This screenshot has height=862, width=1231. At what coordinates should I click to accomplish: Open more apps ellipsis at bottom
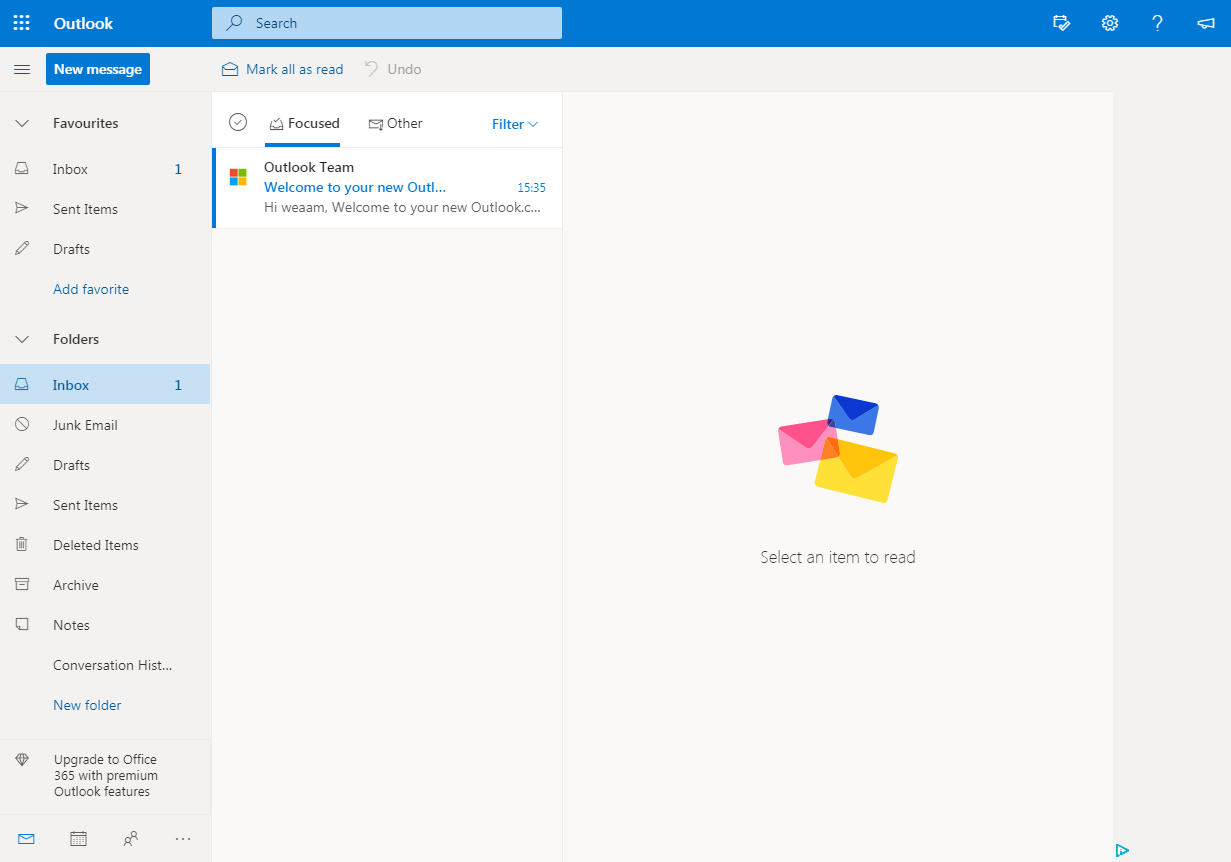point(182,839)
